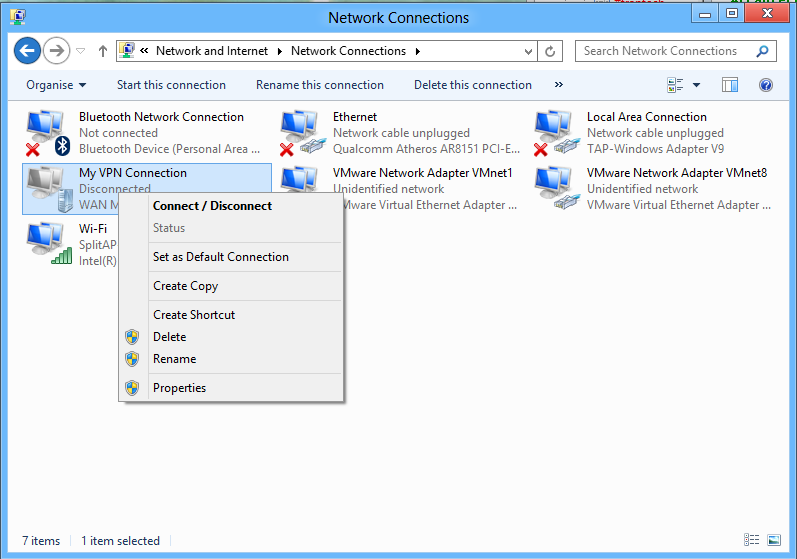Image resolution: width=797 pixels, height=559 pixels.
Task: Toggle the preview pane button
Action: (x=729, y=85)
